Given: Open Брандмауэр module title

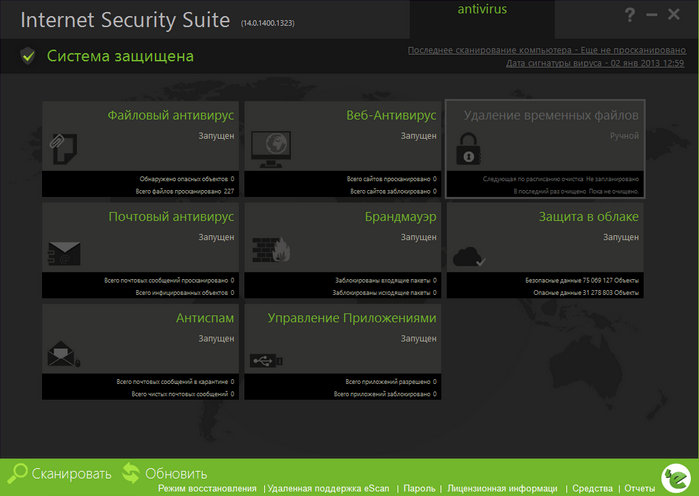Looking at the screenshot, I should [400, 217].
